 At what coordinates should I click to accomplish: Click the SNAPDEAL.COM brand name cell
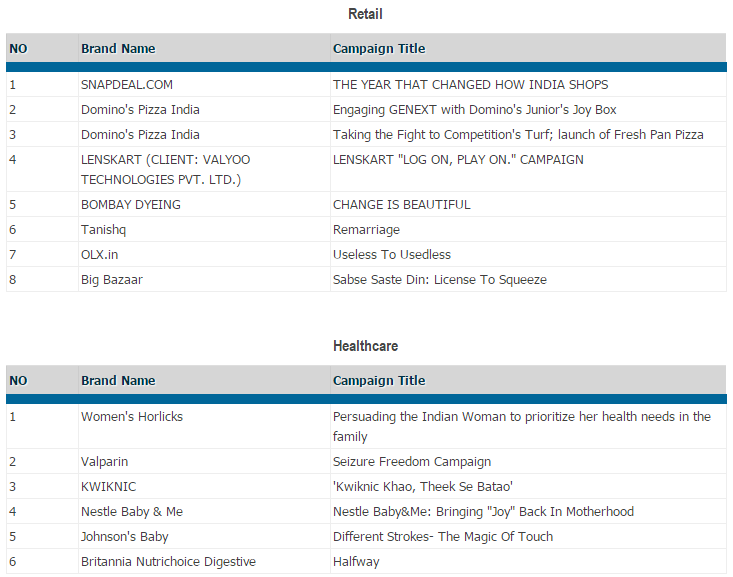127,85
